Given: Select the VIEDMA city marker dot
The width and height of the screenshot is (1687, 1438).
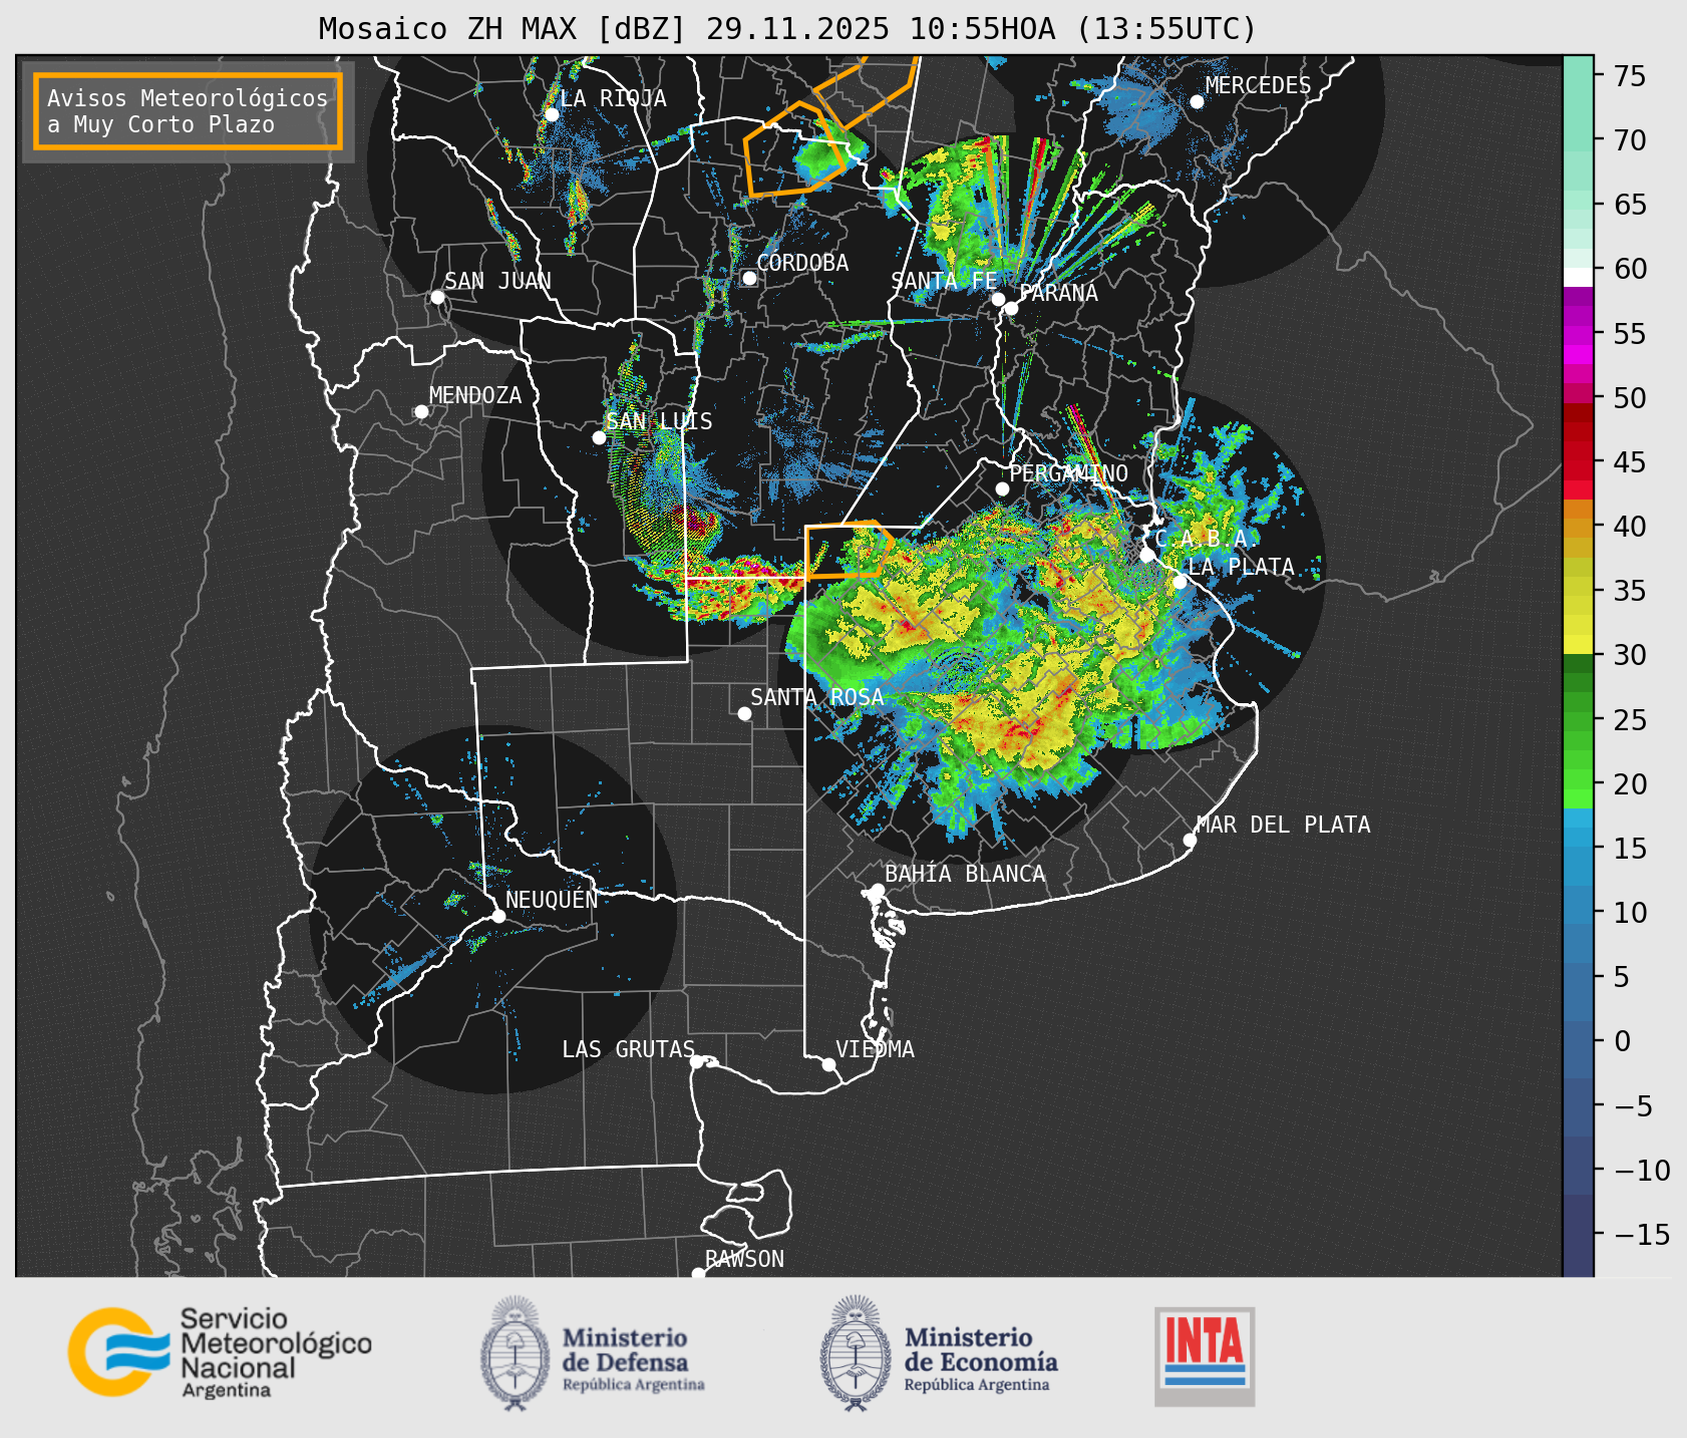Looking at the screenshot, I should tap(828, 1064).
